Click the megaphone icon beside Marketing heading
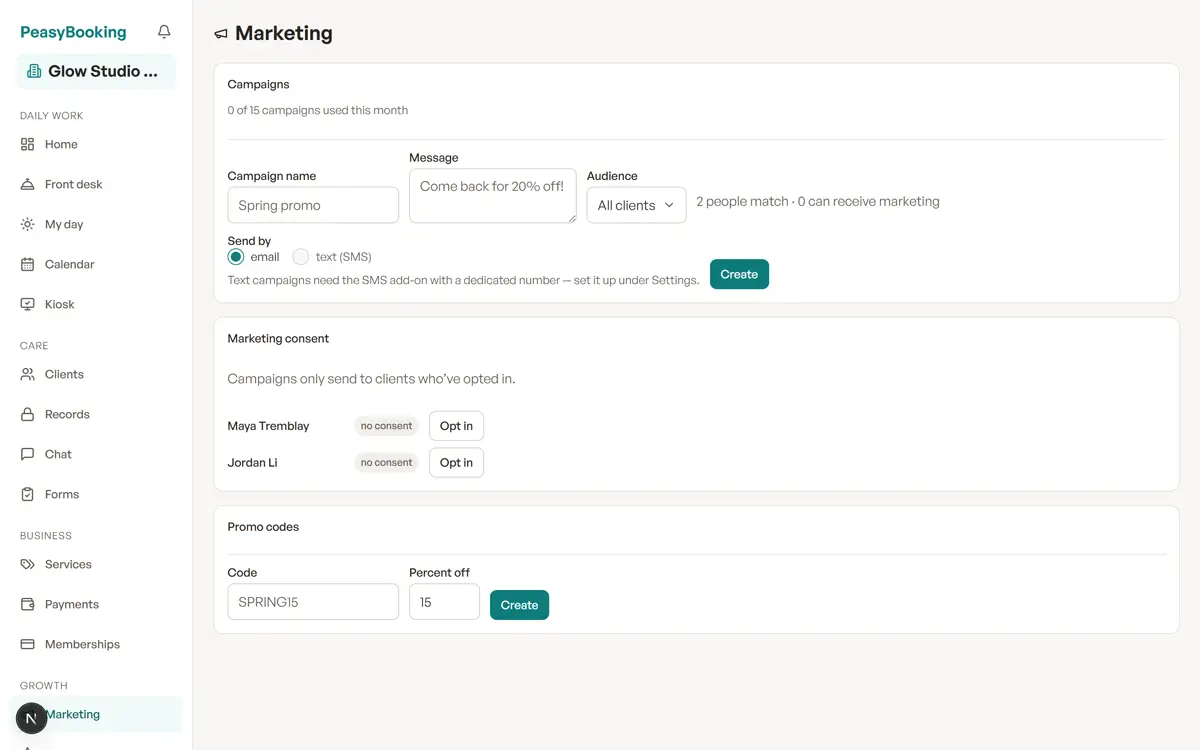The image size is (1200, 750). pos(221,34)
